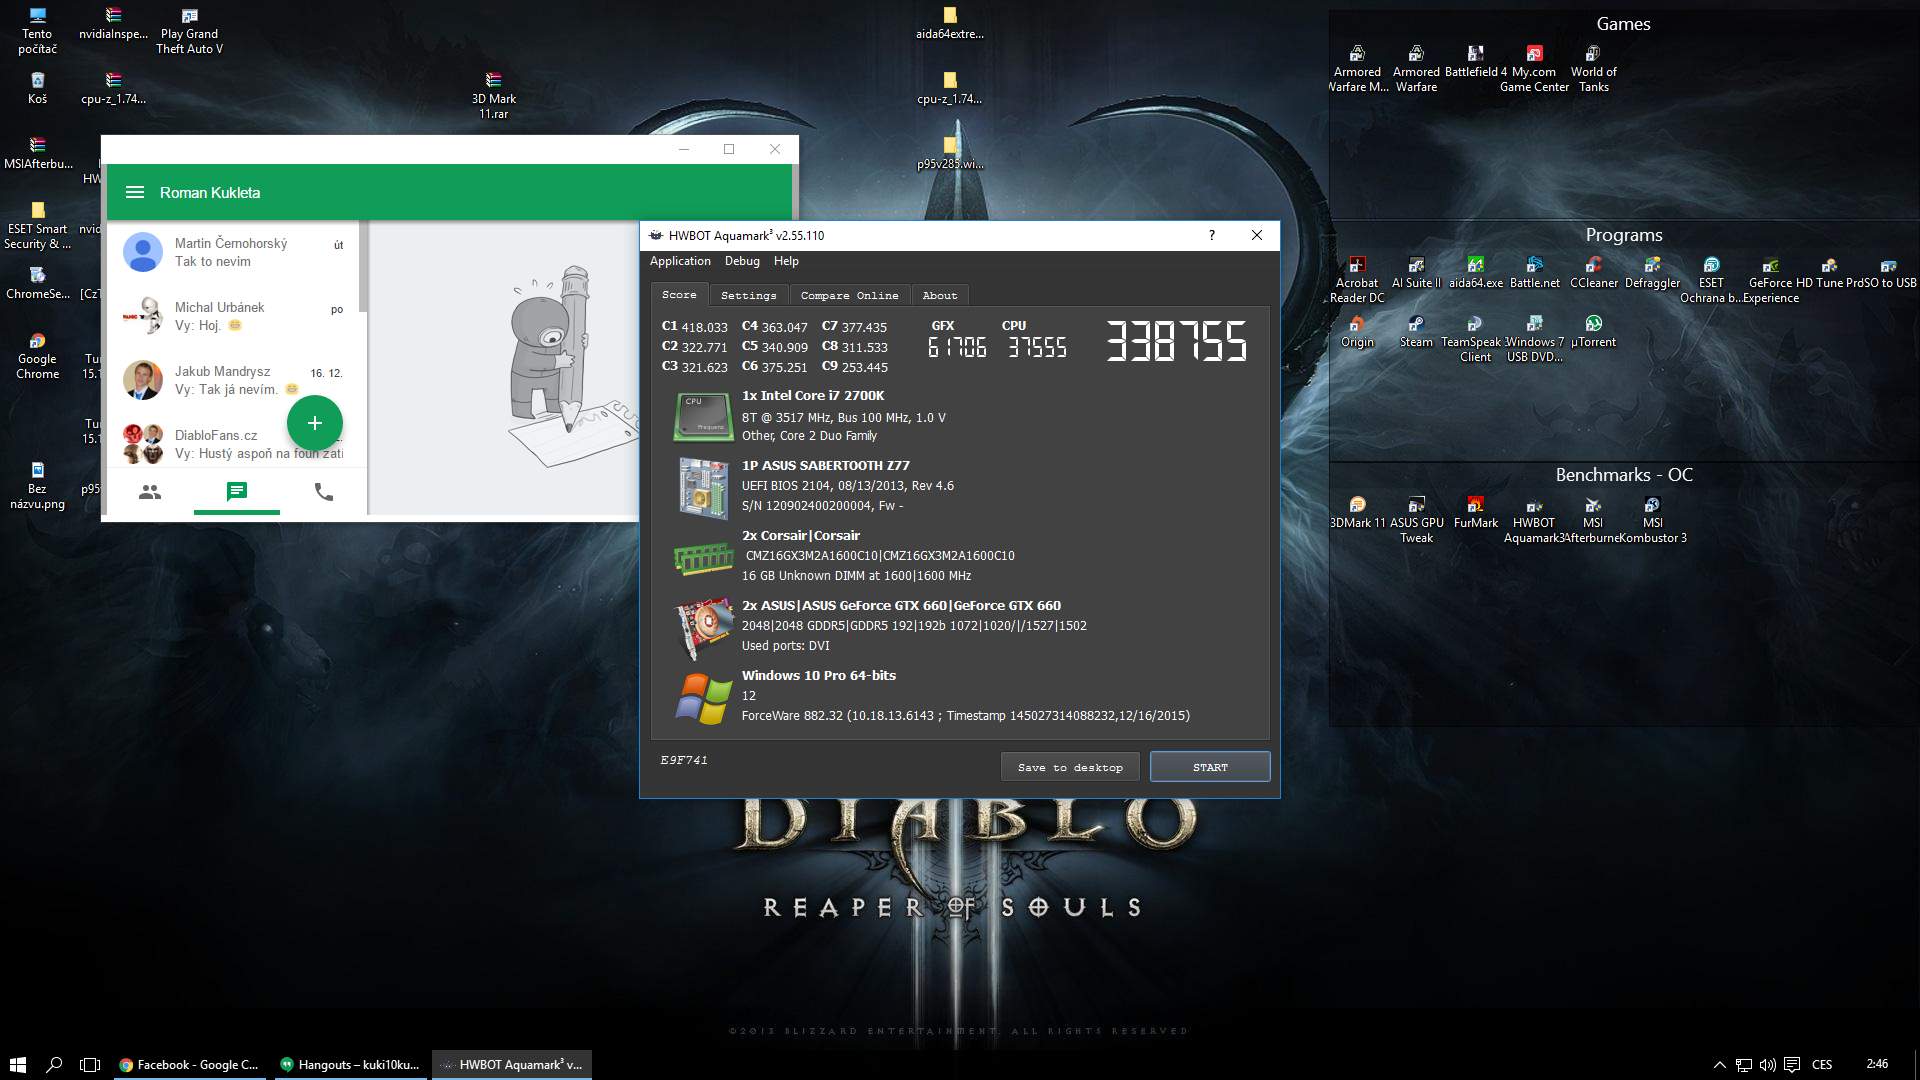Click the Windows Start button
This screenshot has height=1080, width=1920.
(x=17, y=1064)
